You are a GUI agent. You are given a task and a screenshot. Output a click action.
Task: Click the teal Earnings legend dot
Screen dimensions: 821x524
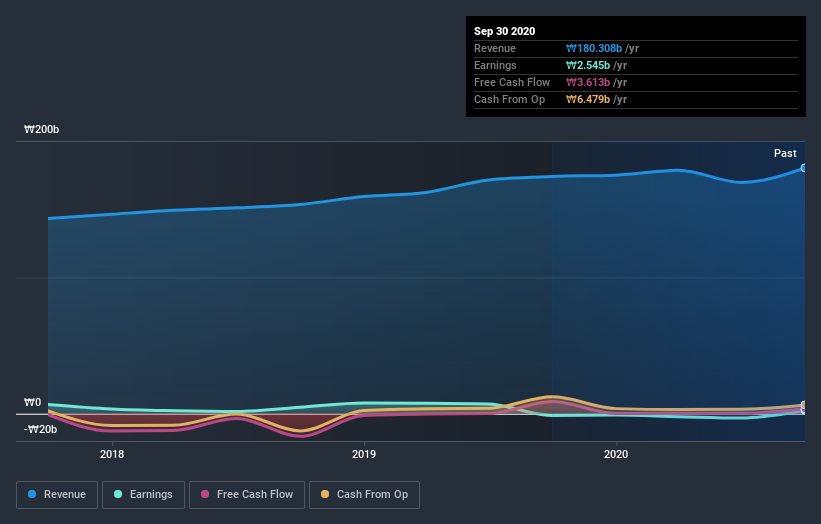(x=118, y=494)
